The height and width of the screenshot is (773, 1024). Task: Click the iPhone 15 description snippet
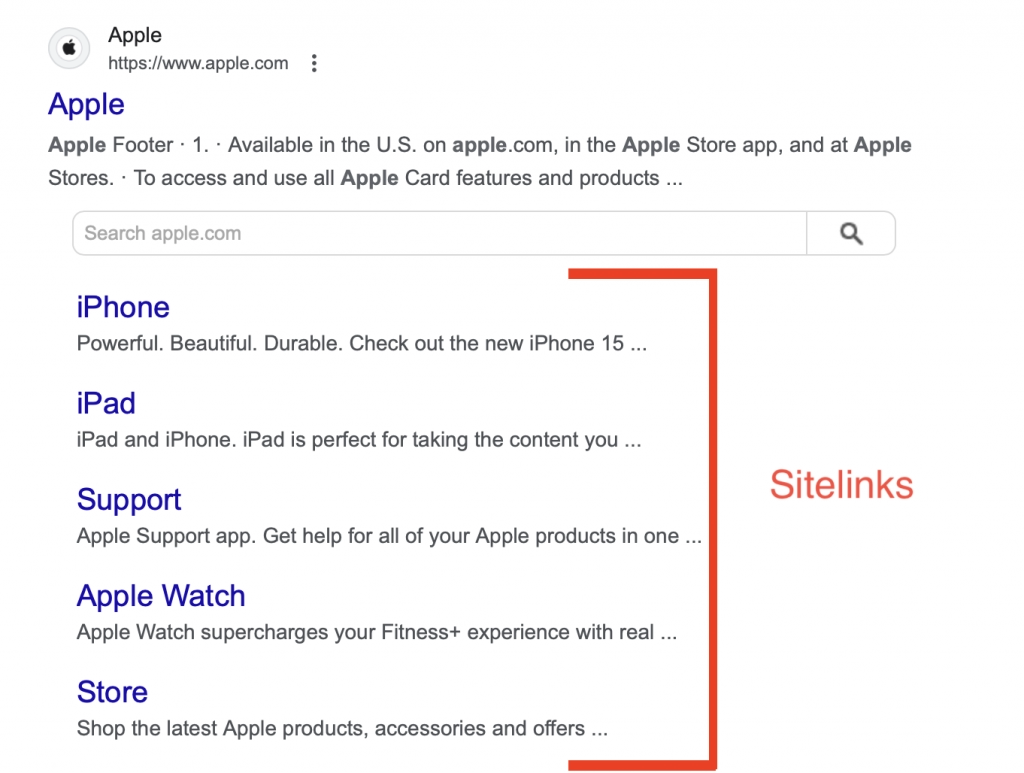click(362, 344)
